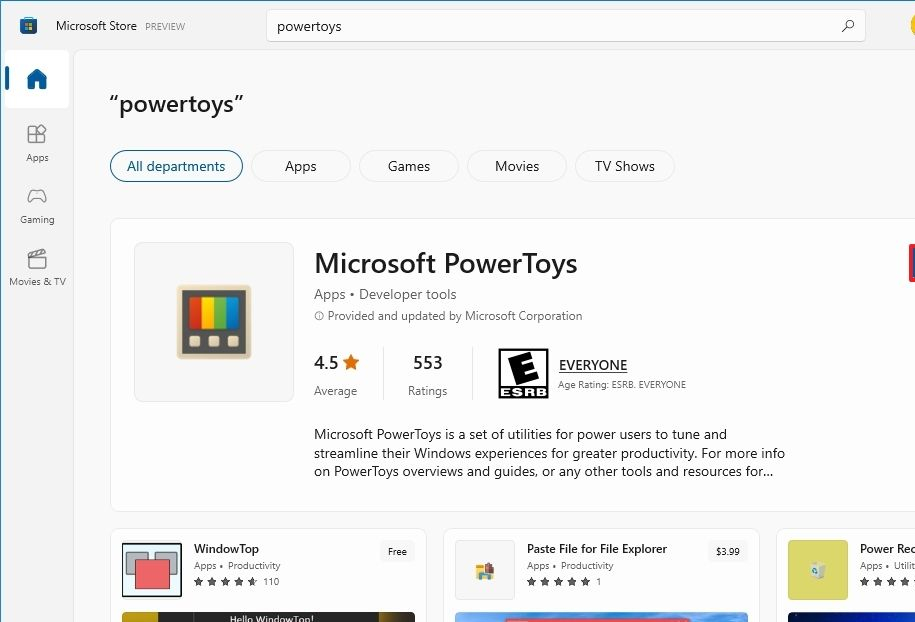Screen dimensions: 915x622
Task: Open the Microsoft PowerToys title
Action: [446, 264]
